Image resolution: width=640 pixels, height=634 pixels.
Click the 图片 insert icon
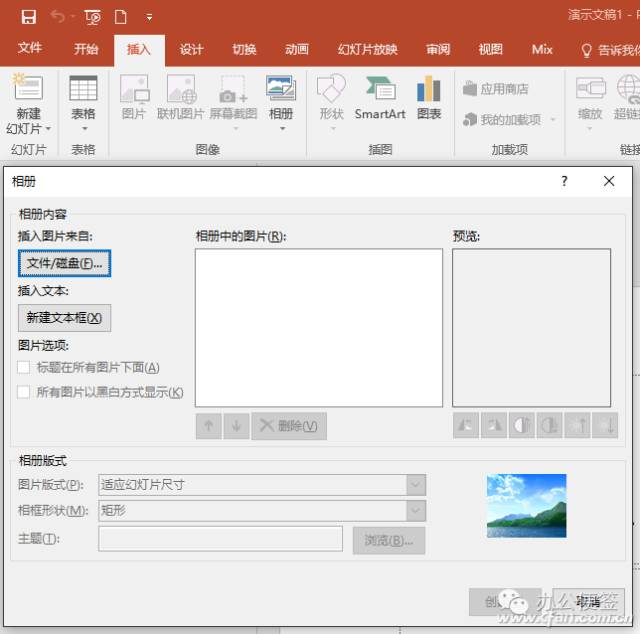(x=134, y=88)
